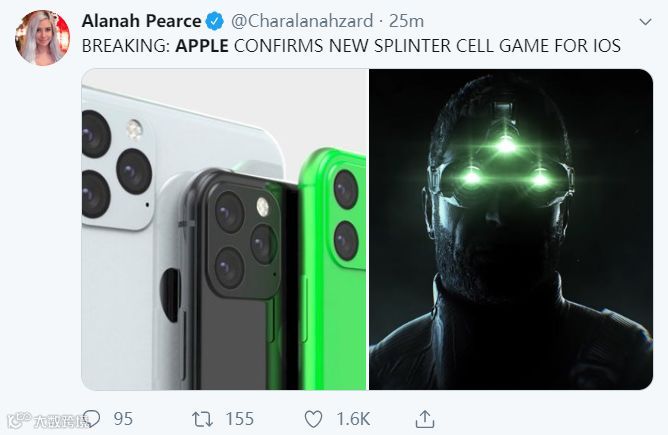The image size is (668, 435).
Task: Click the 95 replies count
Action: 123,418
